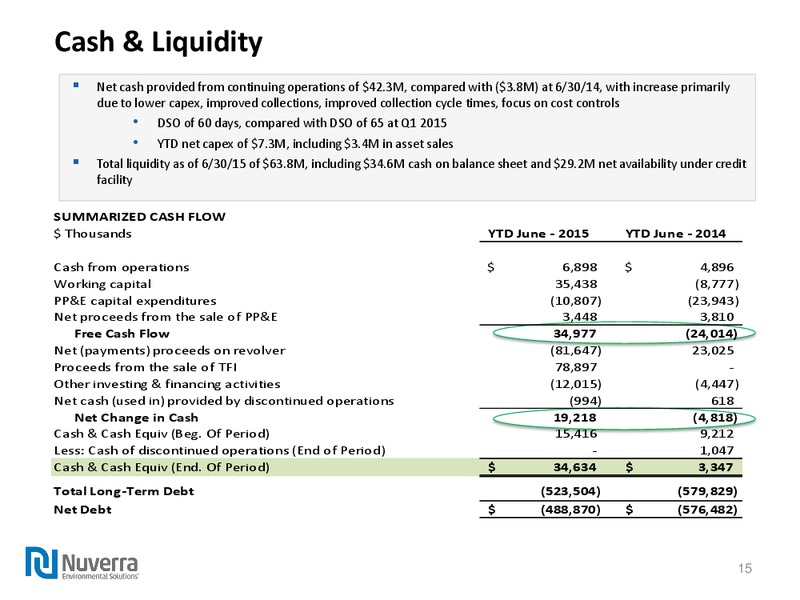Select 'PP&E capital expenditures' label
The height and width of the screenshot is (600, 800).
click(135, 301)
